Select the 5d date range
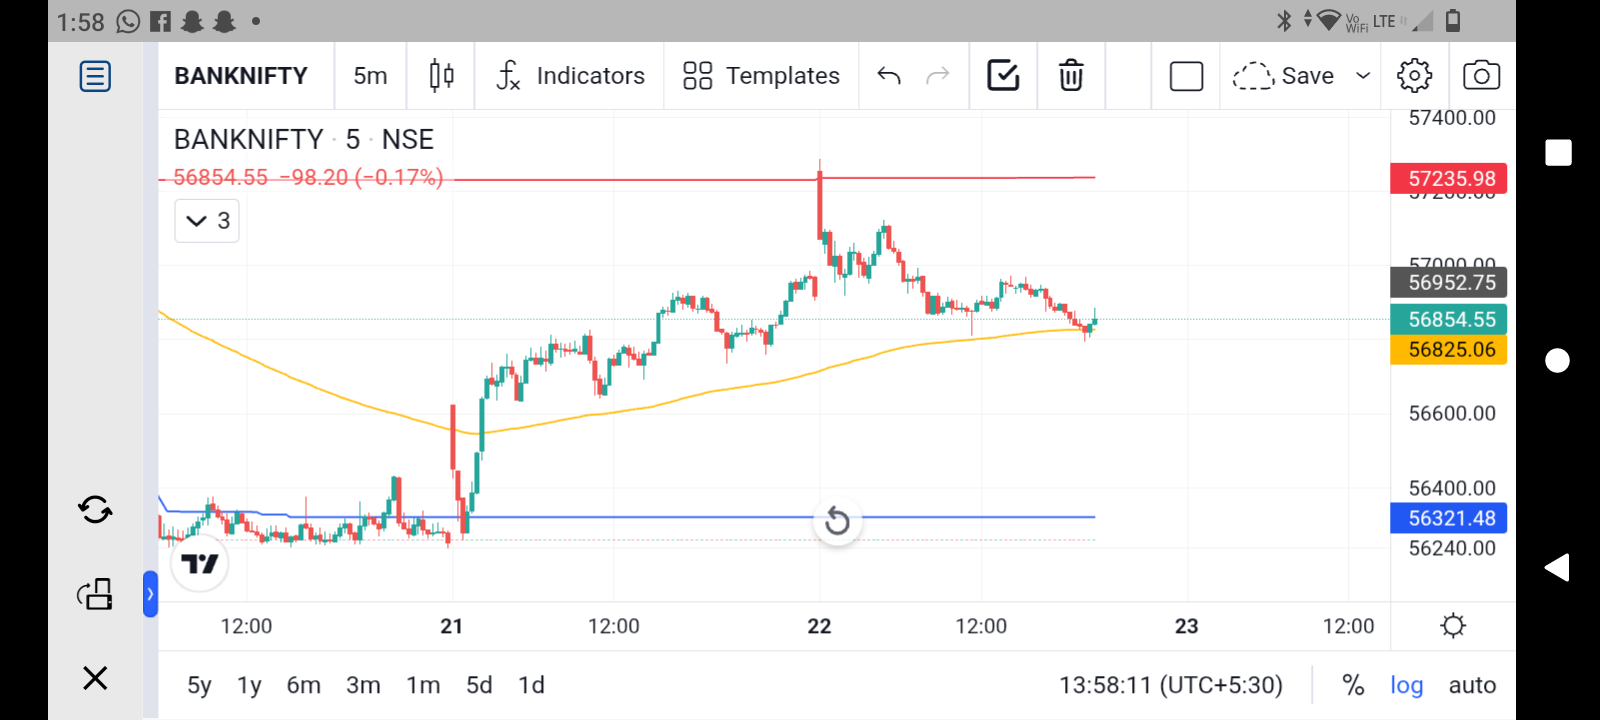 (479, 685)
